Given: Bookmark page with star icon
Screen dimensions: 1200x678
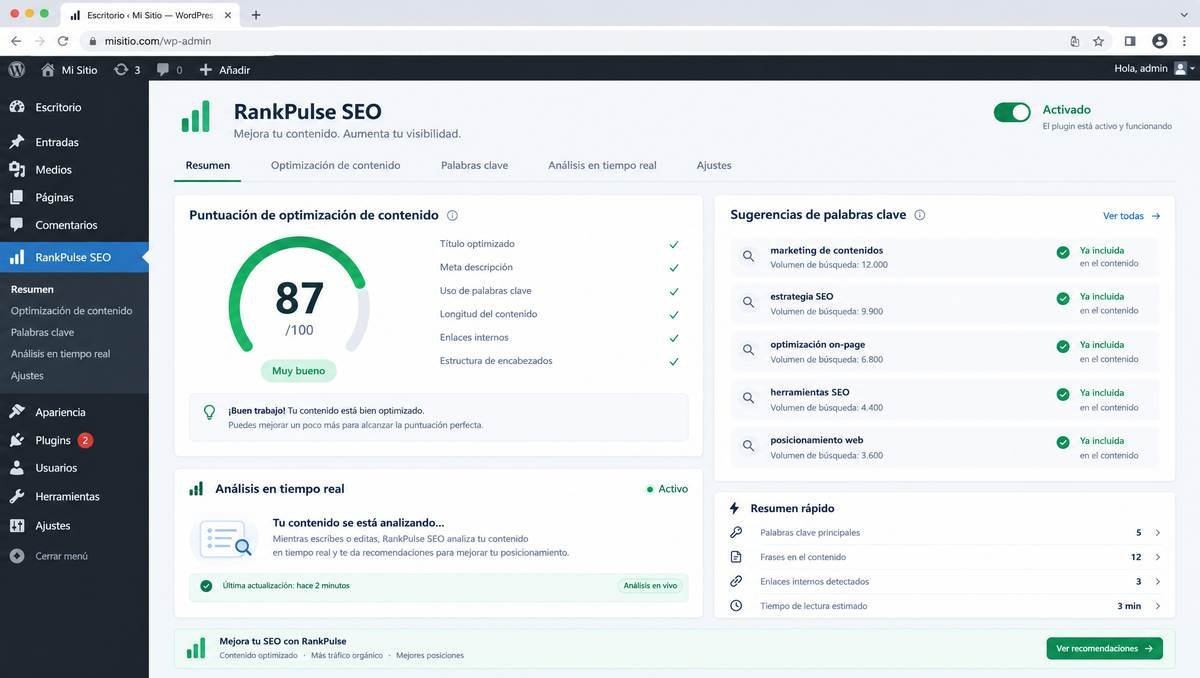Looking at the screenshot, I should tap(1098, 41).
